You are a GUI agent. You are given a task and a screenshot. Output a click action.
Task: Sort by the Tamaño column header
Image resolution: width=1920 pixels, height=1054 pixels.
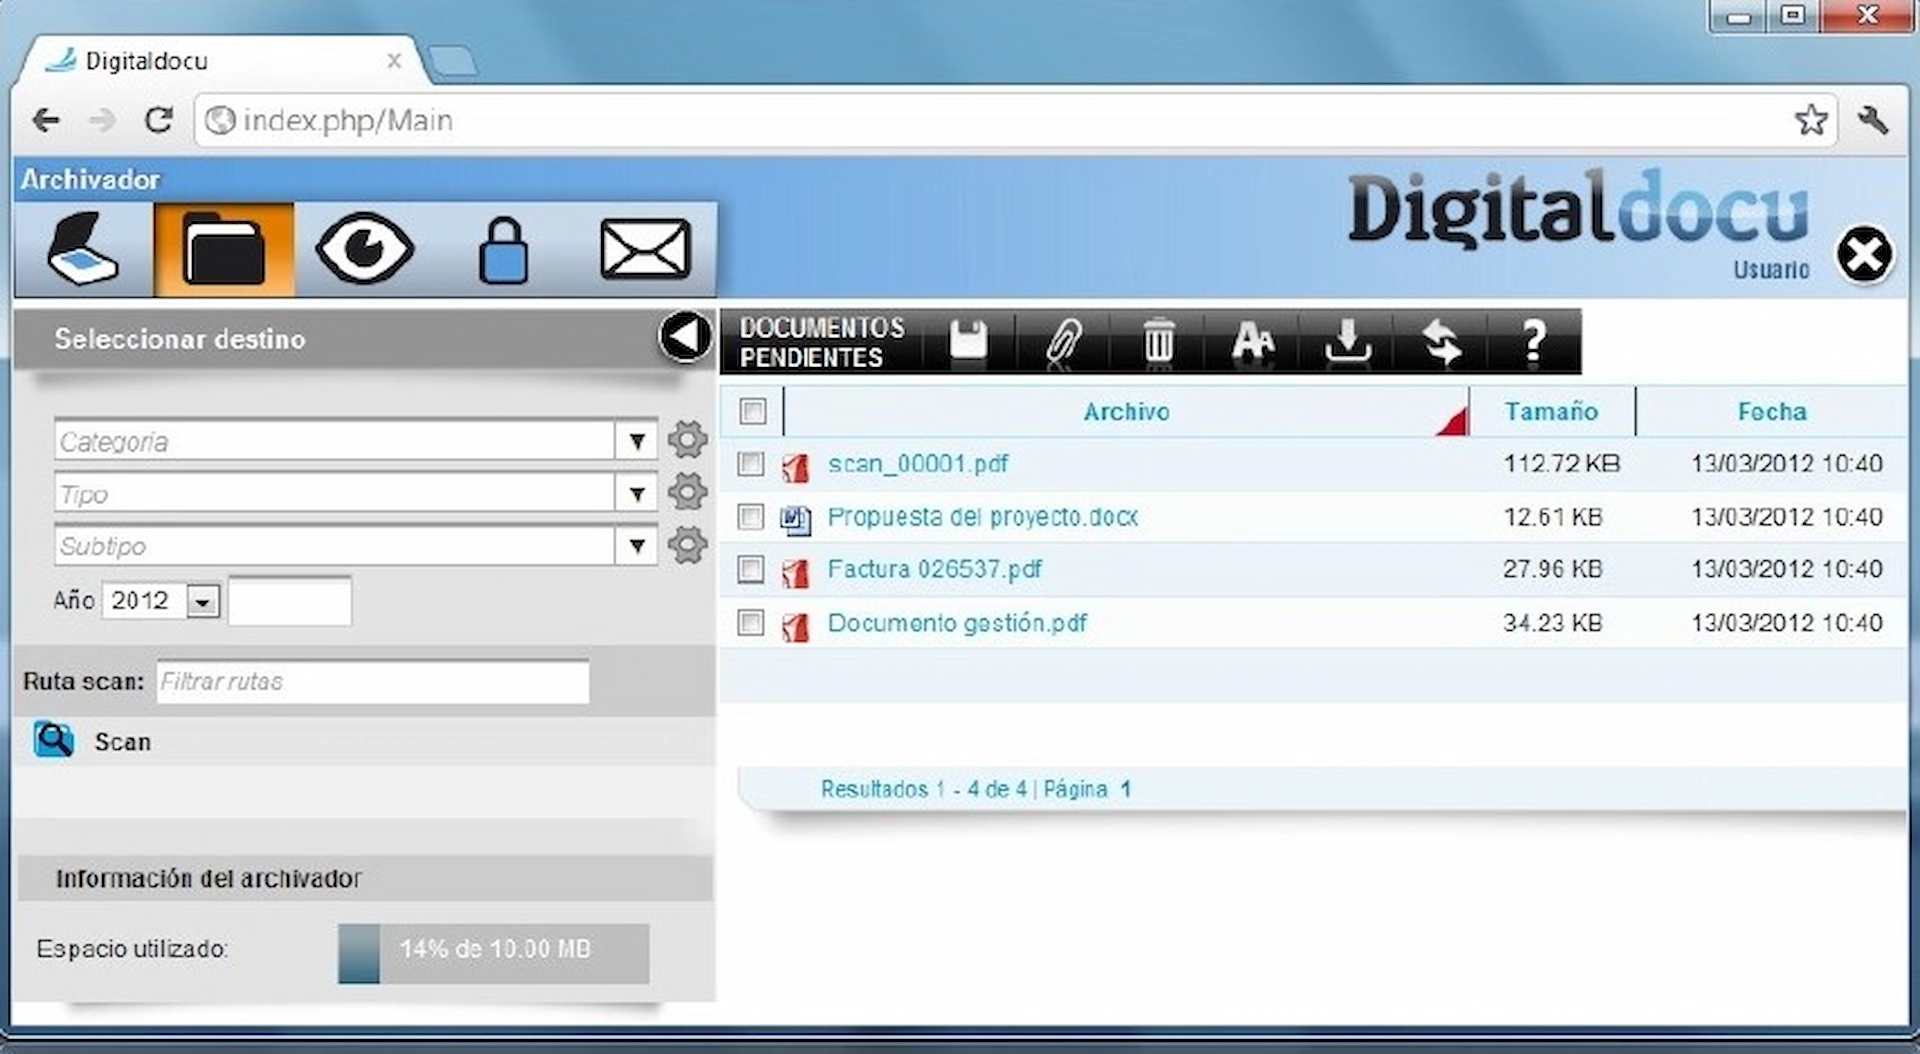click(x=1551, y=411)
